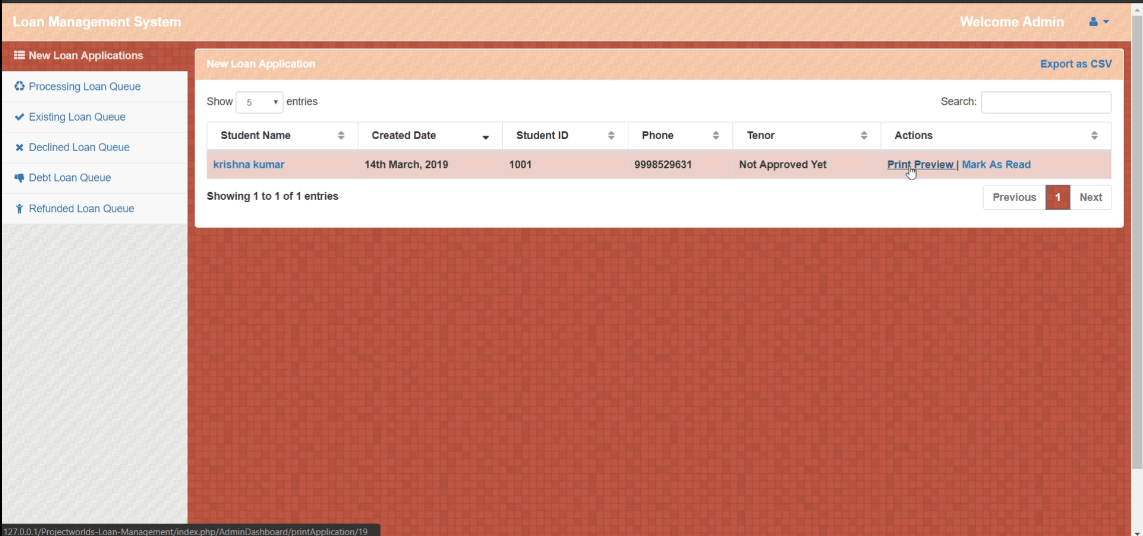Viewport: 1143px width, 536px height.
Task: Sort the table by Student ID column
Action: pos(565,136)
